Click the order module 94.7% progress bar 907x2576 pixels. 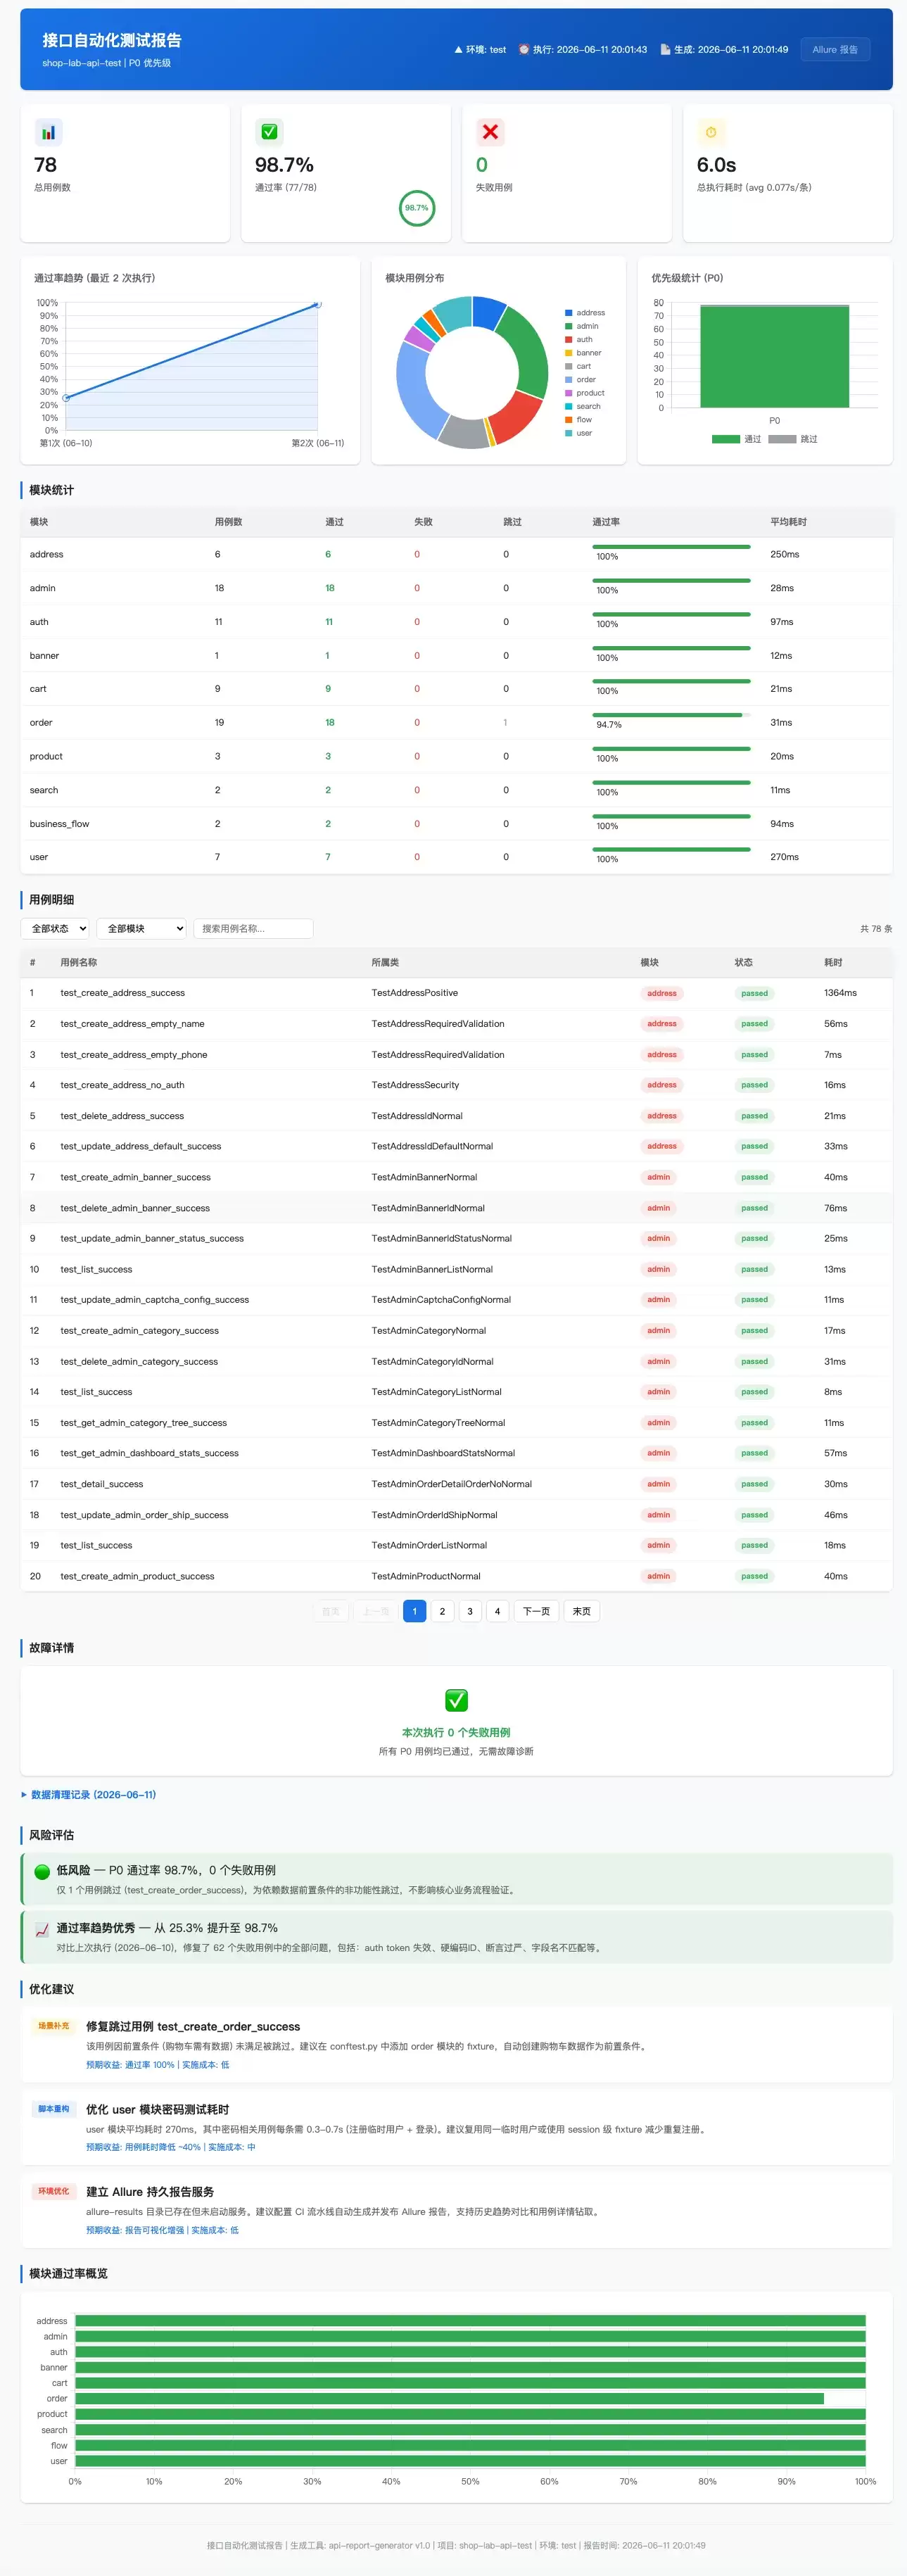[671, 715]
